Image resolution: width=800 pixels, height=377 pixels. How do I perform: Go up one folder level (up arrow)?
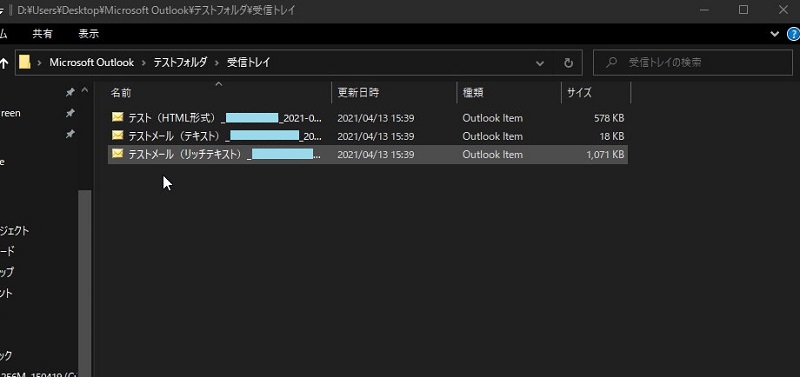pos(4,63)
